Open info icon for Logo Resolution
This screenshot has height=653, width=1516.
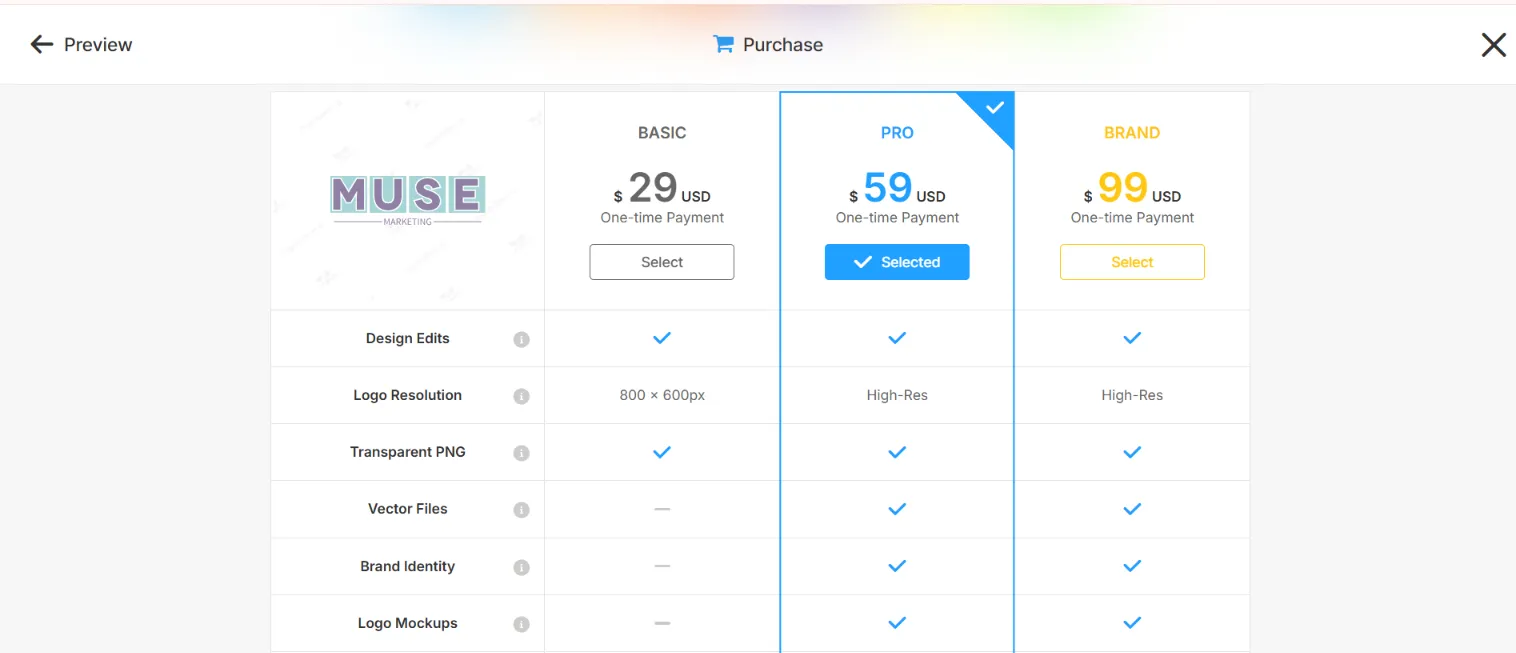point(521,396)
